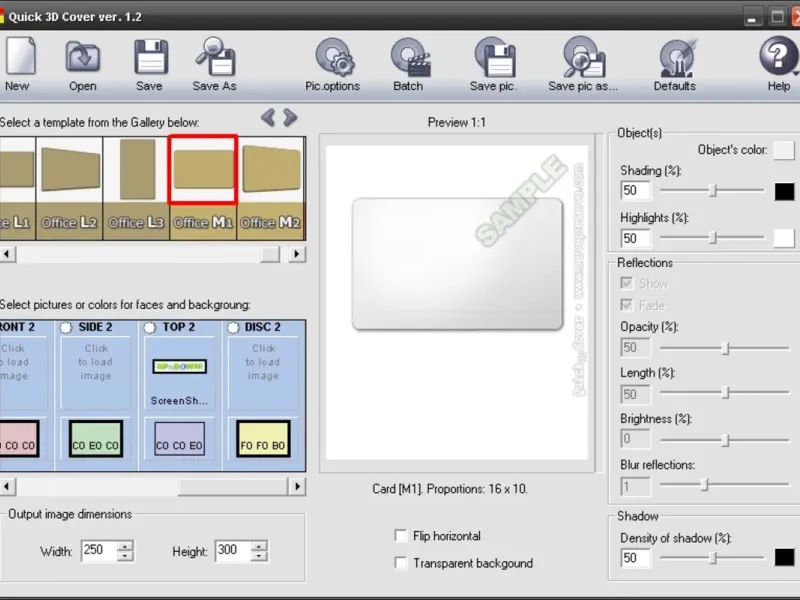The height and width of the screenshot is (600, 800).
Task: Select the SIDE 2 radio button
Action: pos(66,328)
